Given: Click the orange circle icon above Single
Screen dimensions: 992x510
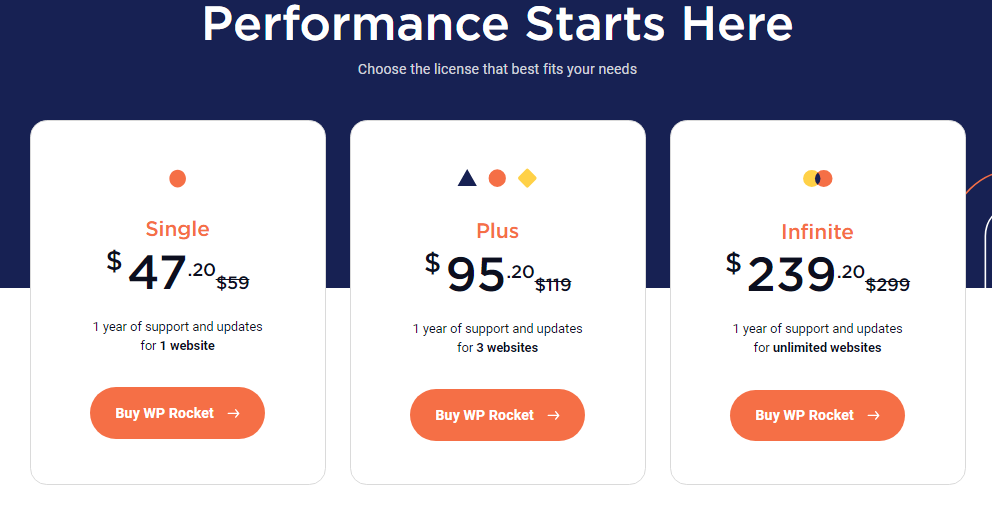Looking at the screenshot, I should (178, 178).
